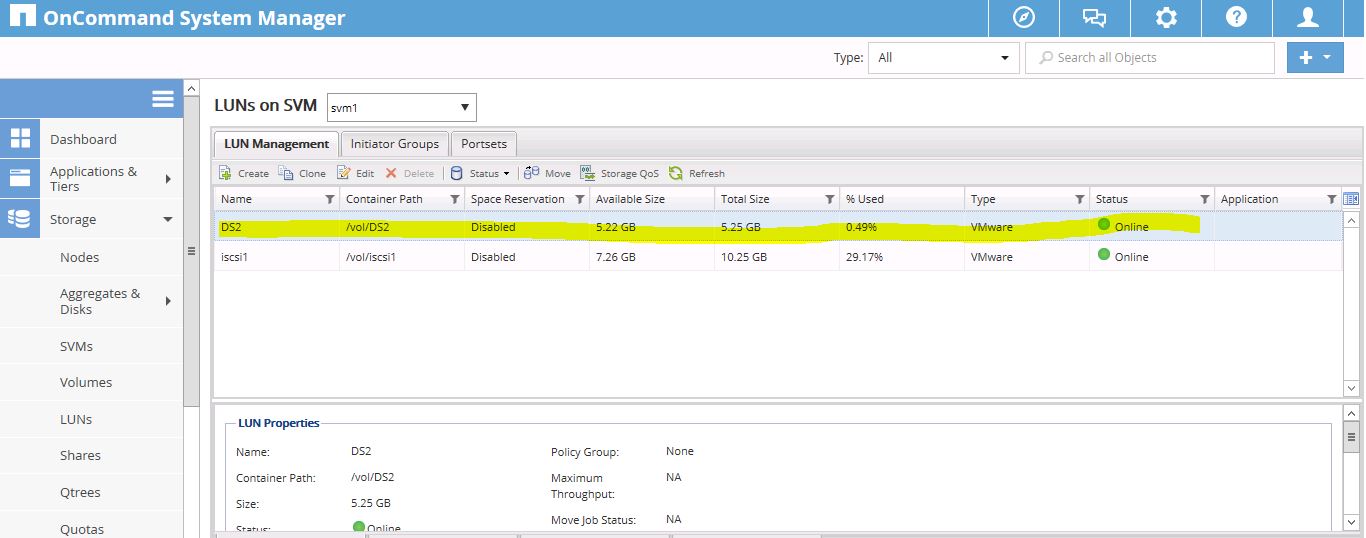Clone the selected LUN
This screenshot has height=538, width=1366.
302,173
